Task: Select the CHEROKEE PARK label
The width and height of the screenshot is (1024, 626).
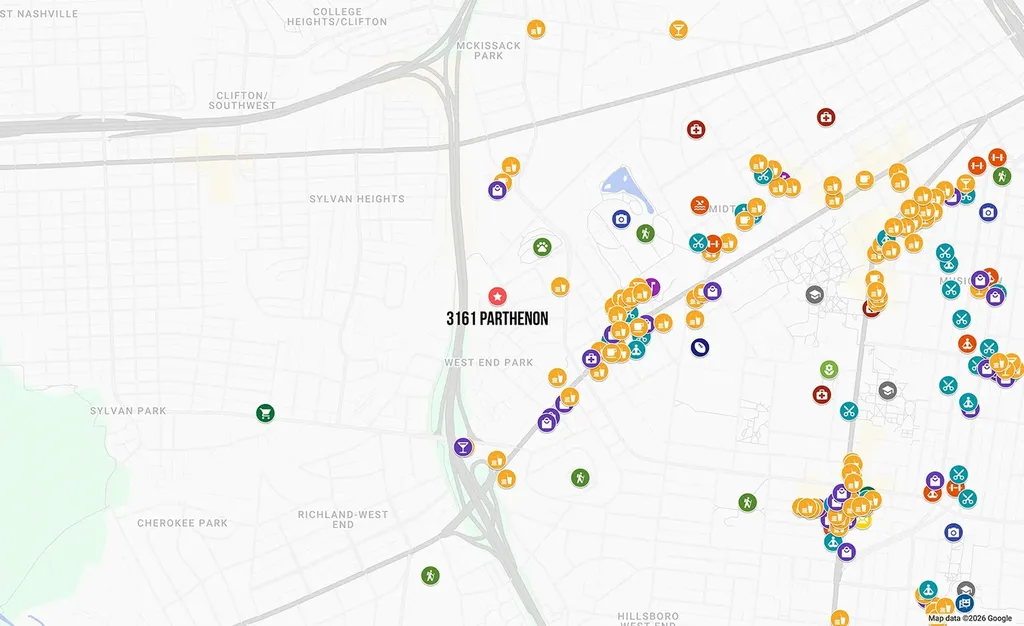Action: 182,523
